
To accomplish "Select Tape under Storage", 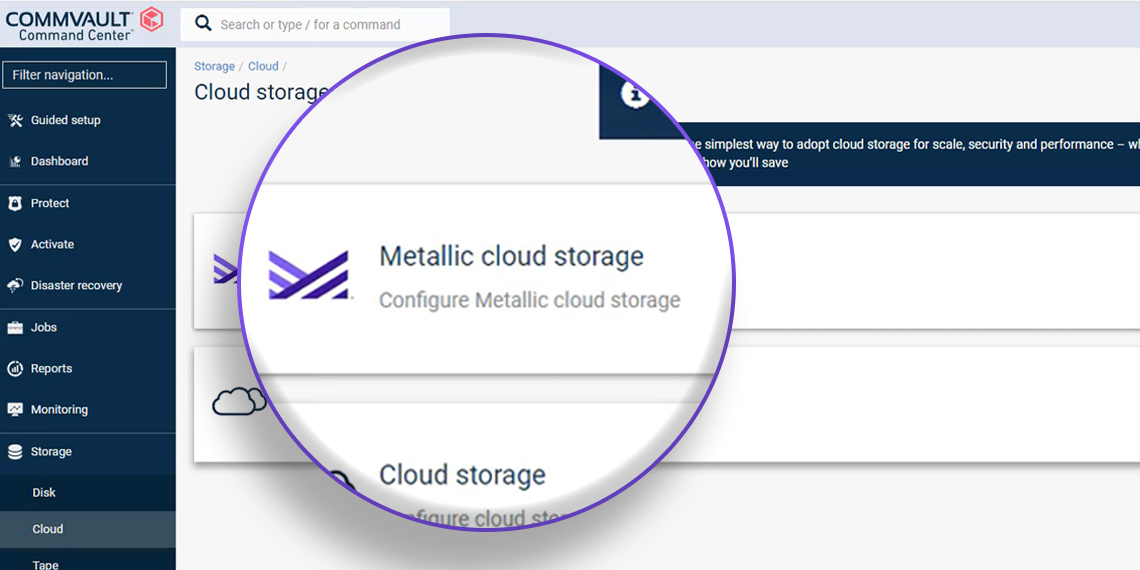I will (x=45, y=564).
